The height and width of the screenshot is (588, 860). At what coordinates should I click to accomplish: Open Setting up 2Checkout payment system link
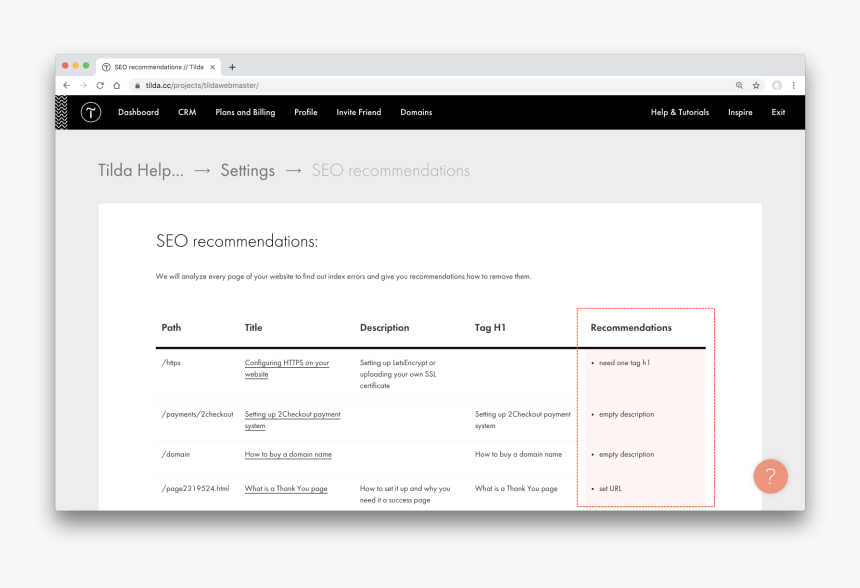click(292, 420)
